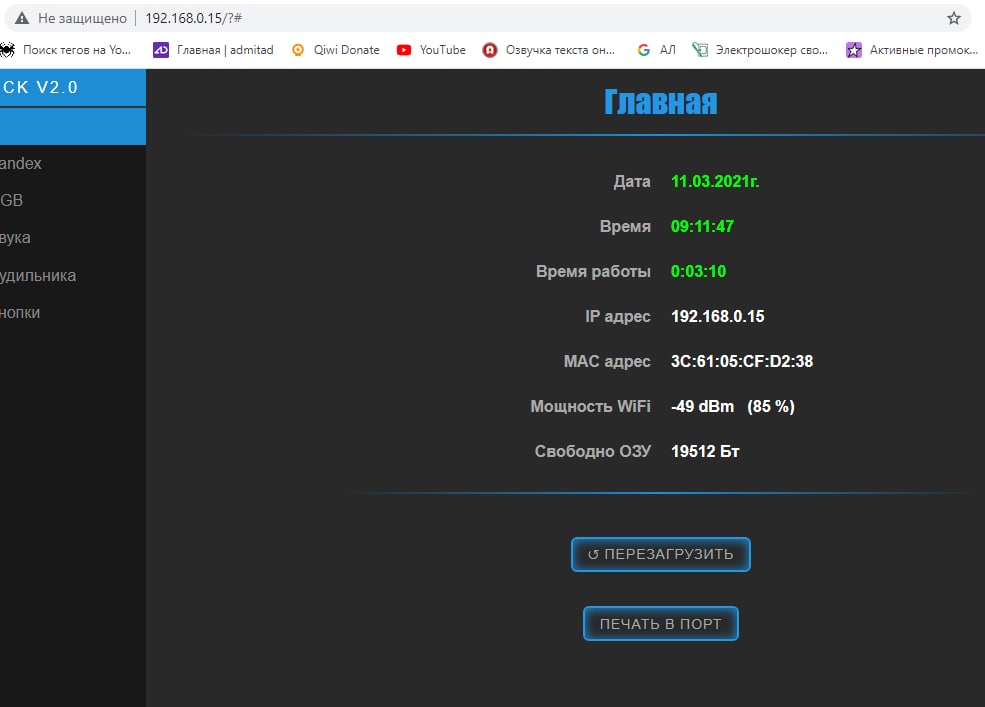985x707 pixels.
Task: Open the Google АЛ bookmark icon
Action: (x=643, y=50)
